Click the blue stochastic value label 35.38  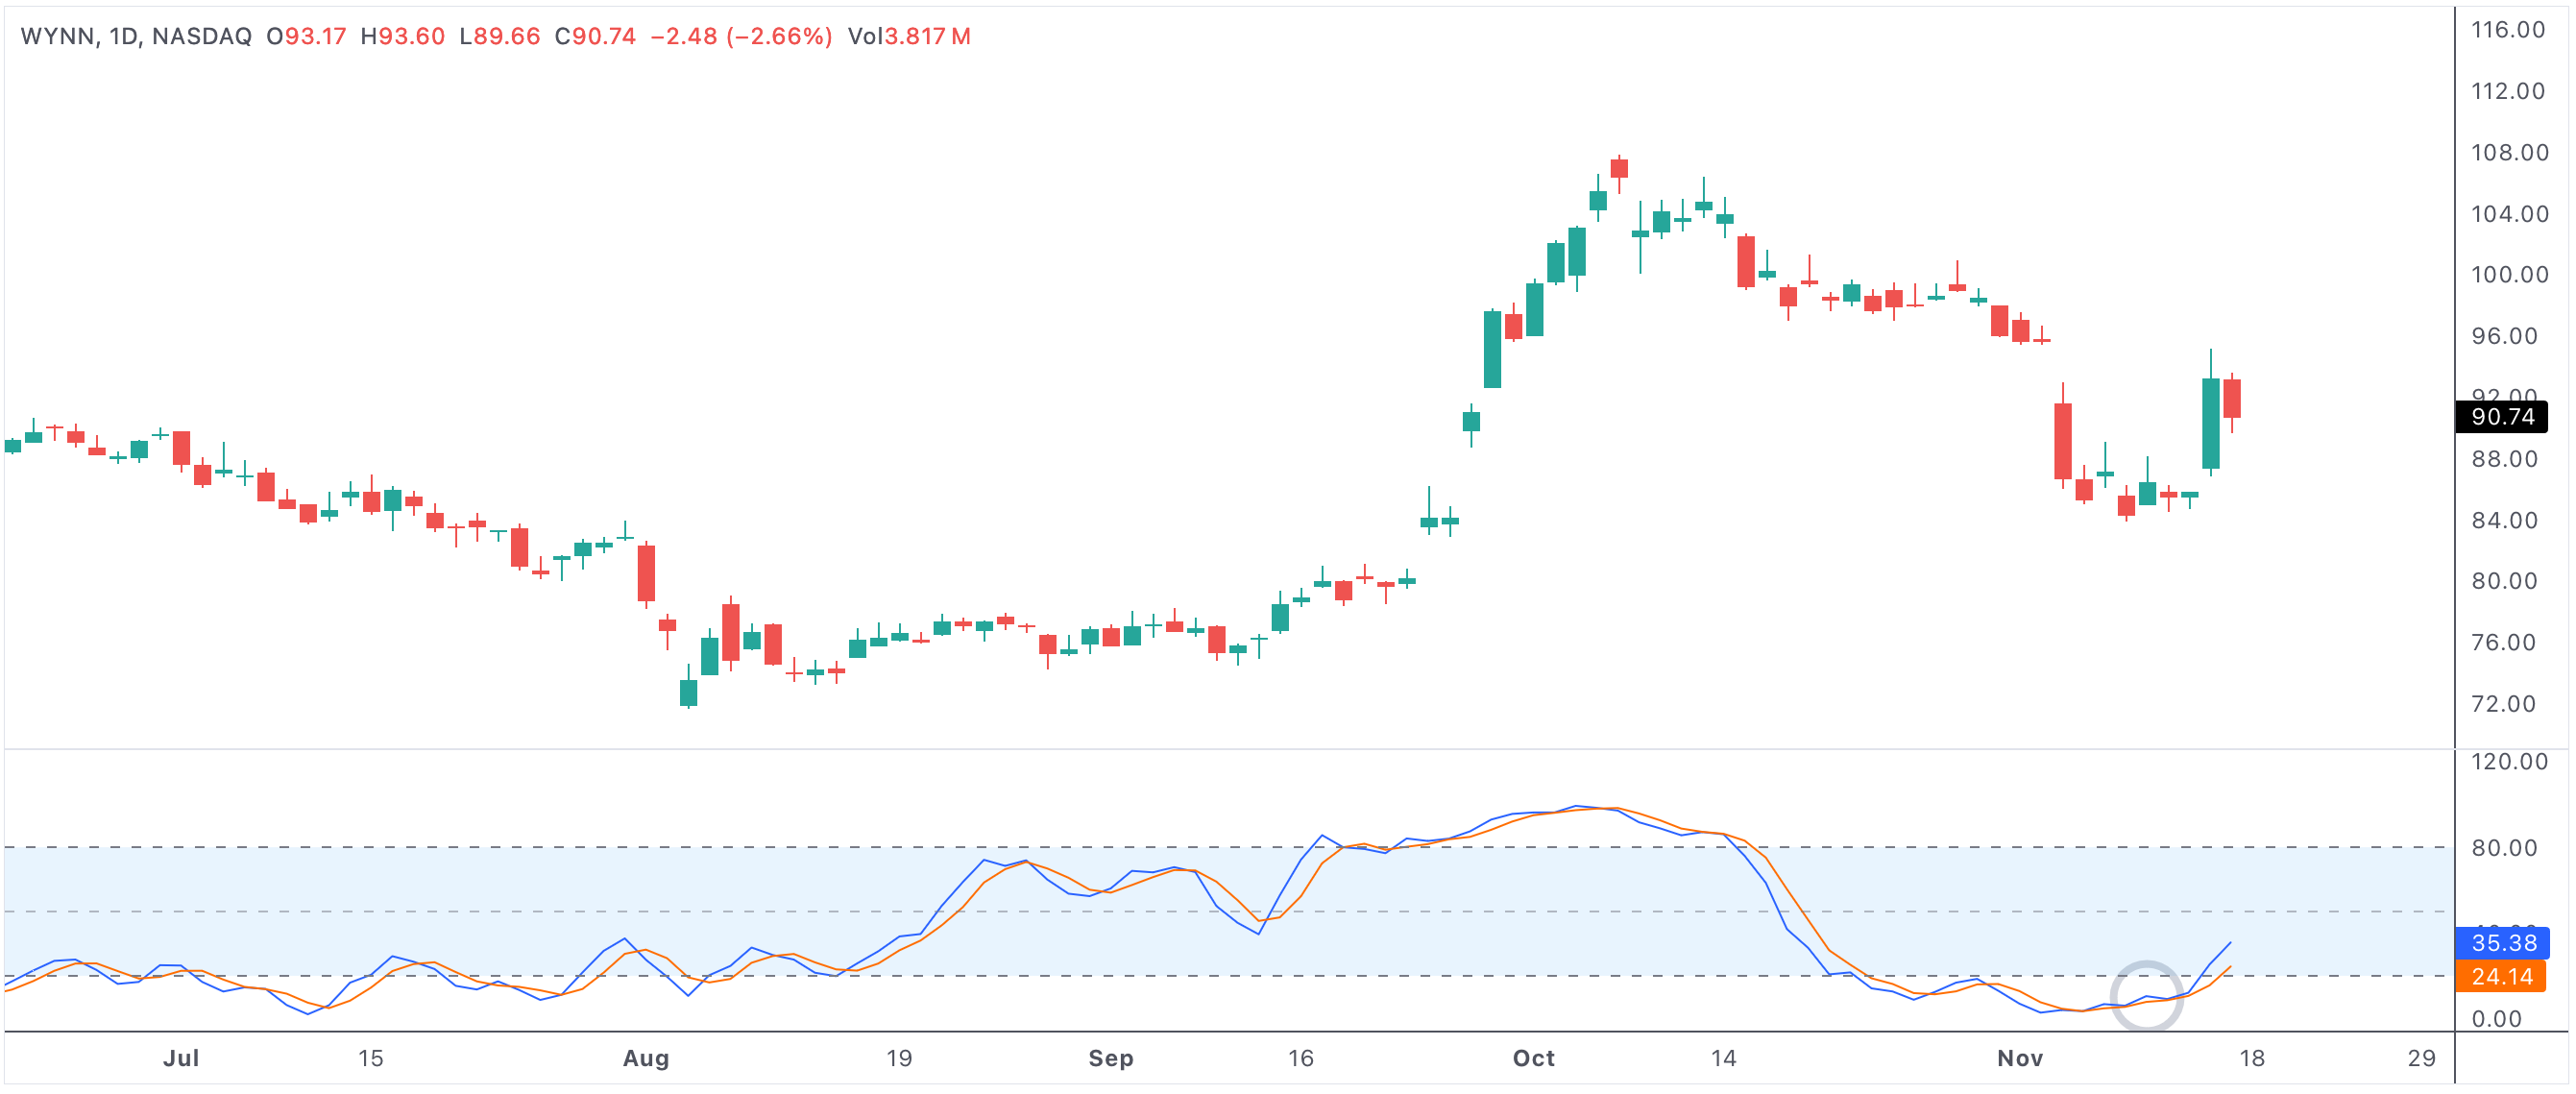(x=2502, y=943)
